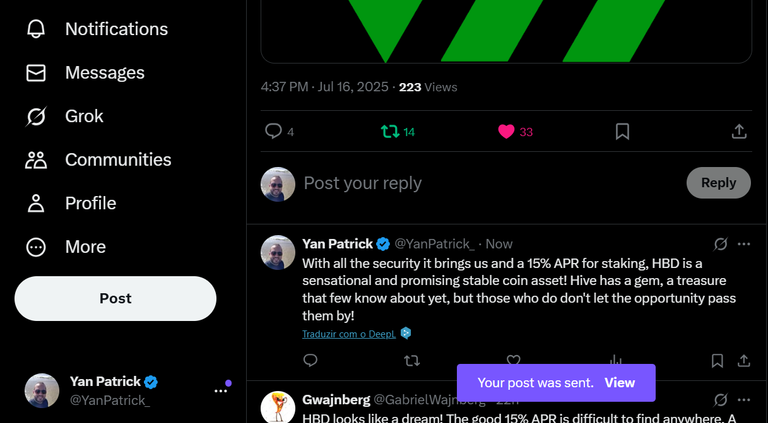Bookmark Yan Patrick's reply
The image size is (768, 423).
(x=717, y=361)
